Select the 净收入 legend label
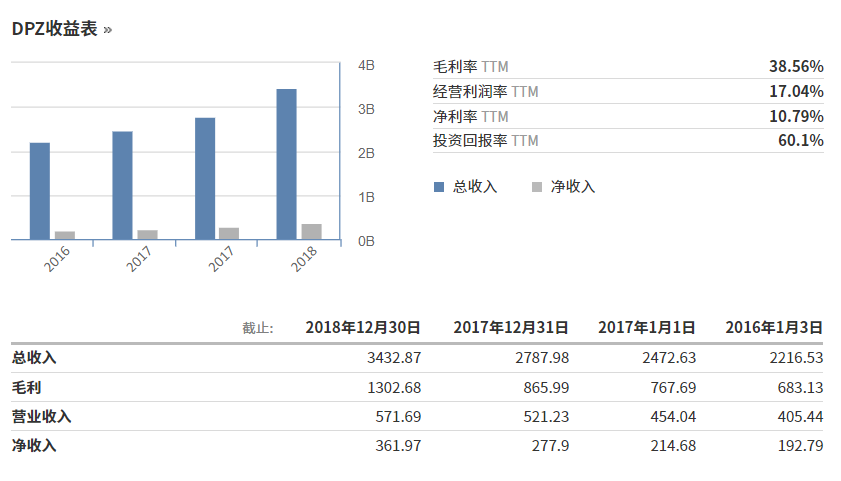Image resolution: width=841 pixels, height=481 pixels. point(573,187)
